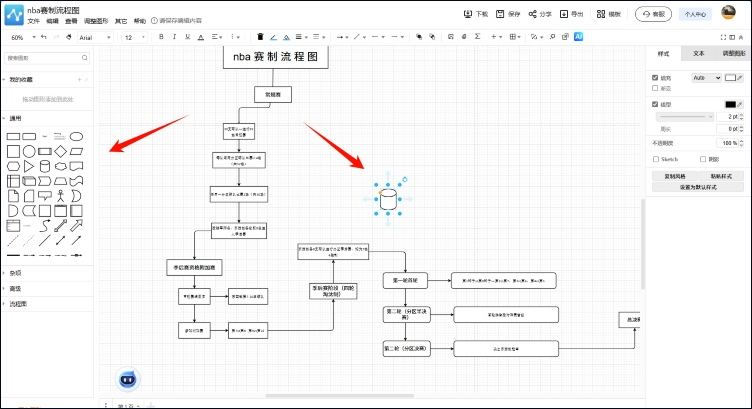The height and width of the screenshot is (409, 752).
Task: Open the robot assistant icon
Action: click(x=129, y=379)
